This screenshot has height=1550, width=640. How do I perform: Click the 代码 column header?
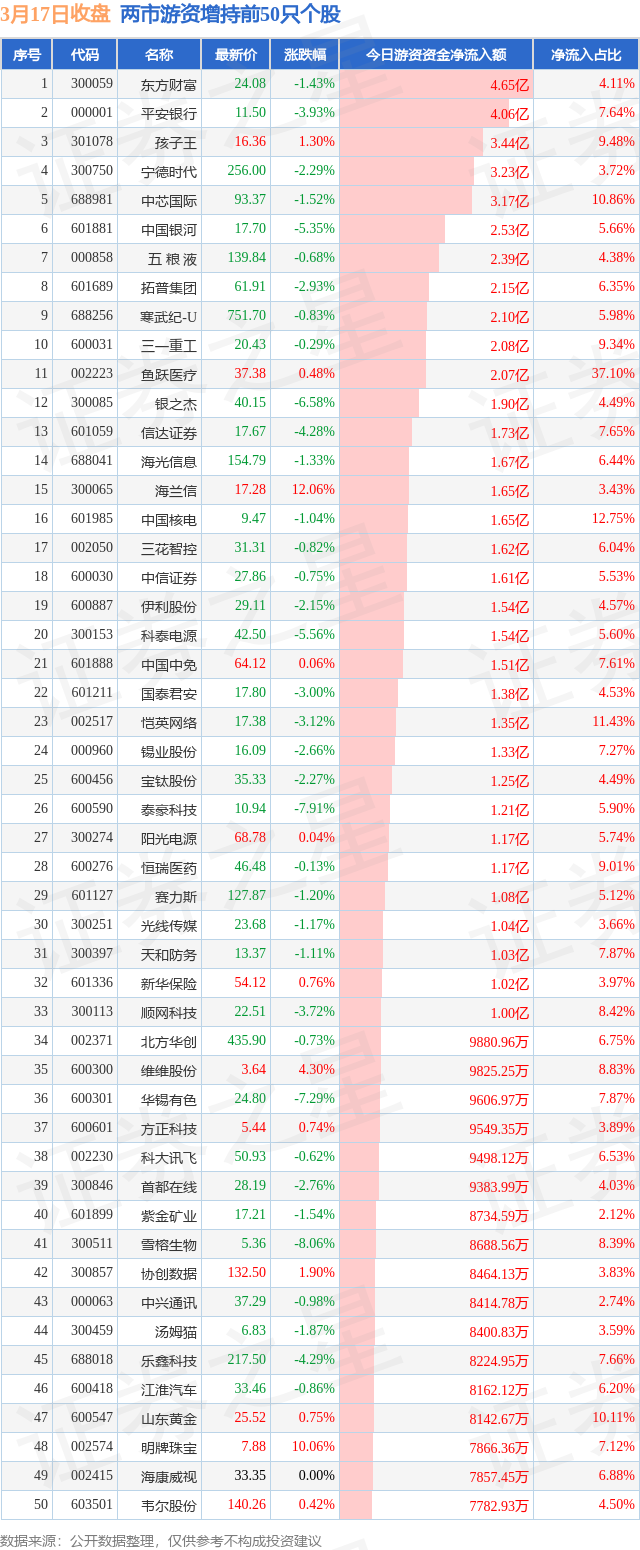click(x=85, y=55)
